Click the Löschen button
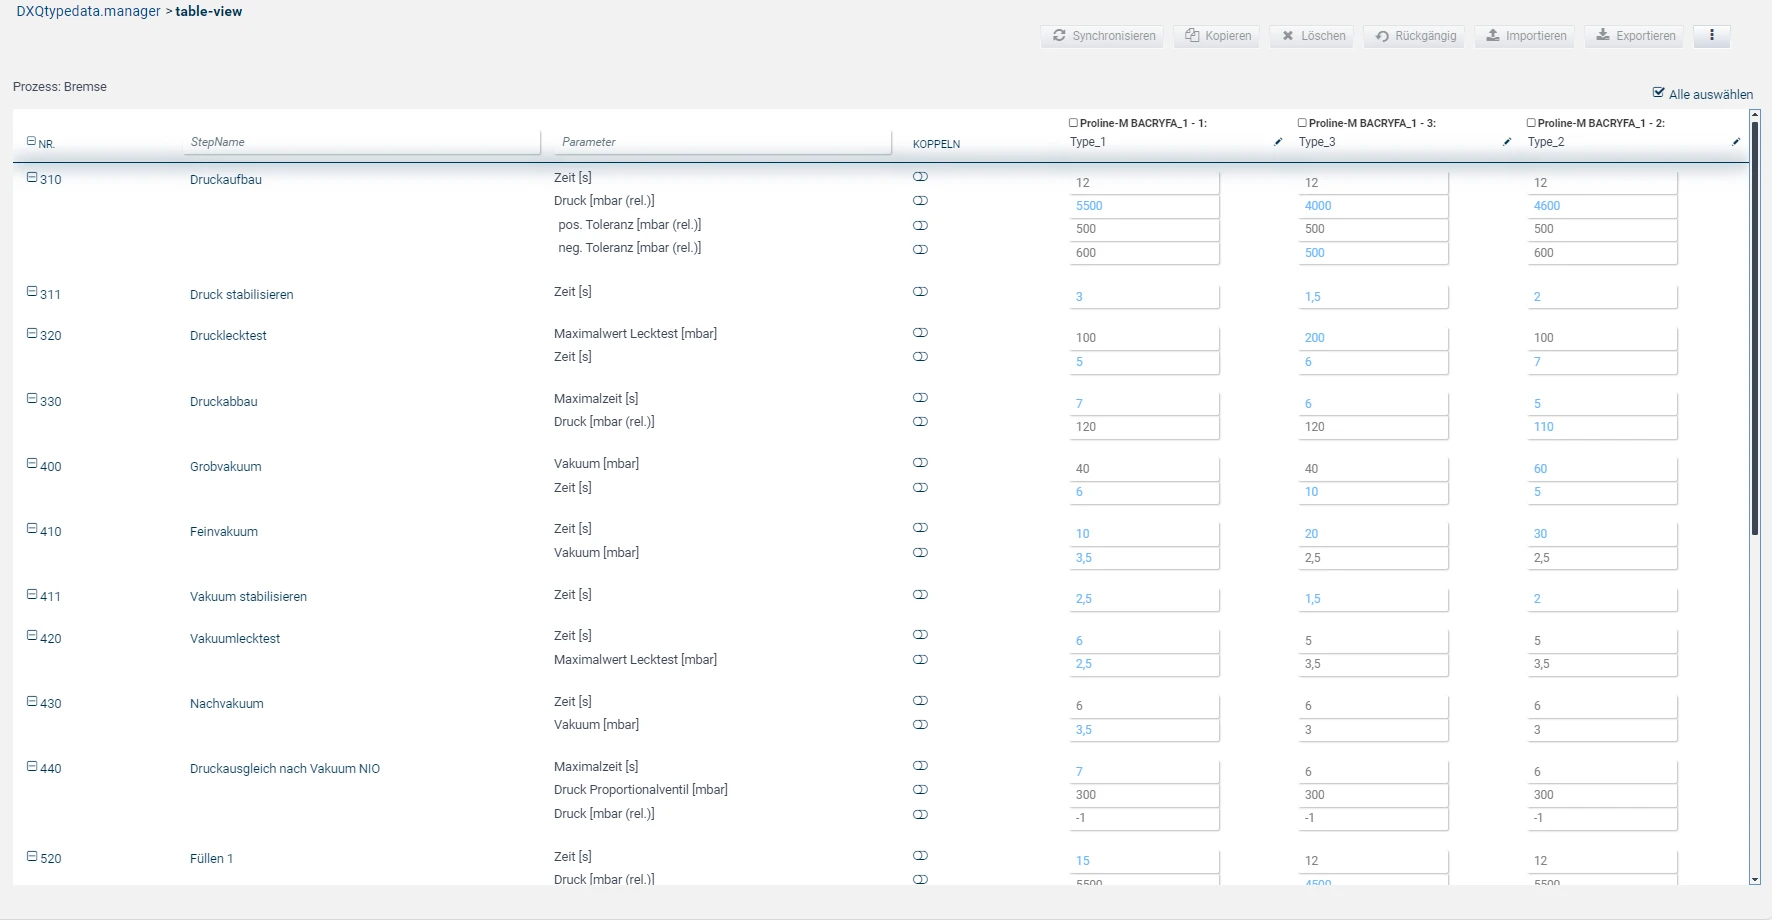The width and height of the screenshot is (1772, 920). tap(1313, 36)
